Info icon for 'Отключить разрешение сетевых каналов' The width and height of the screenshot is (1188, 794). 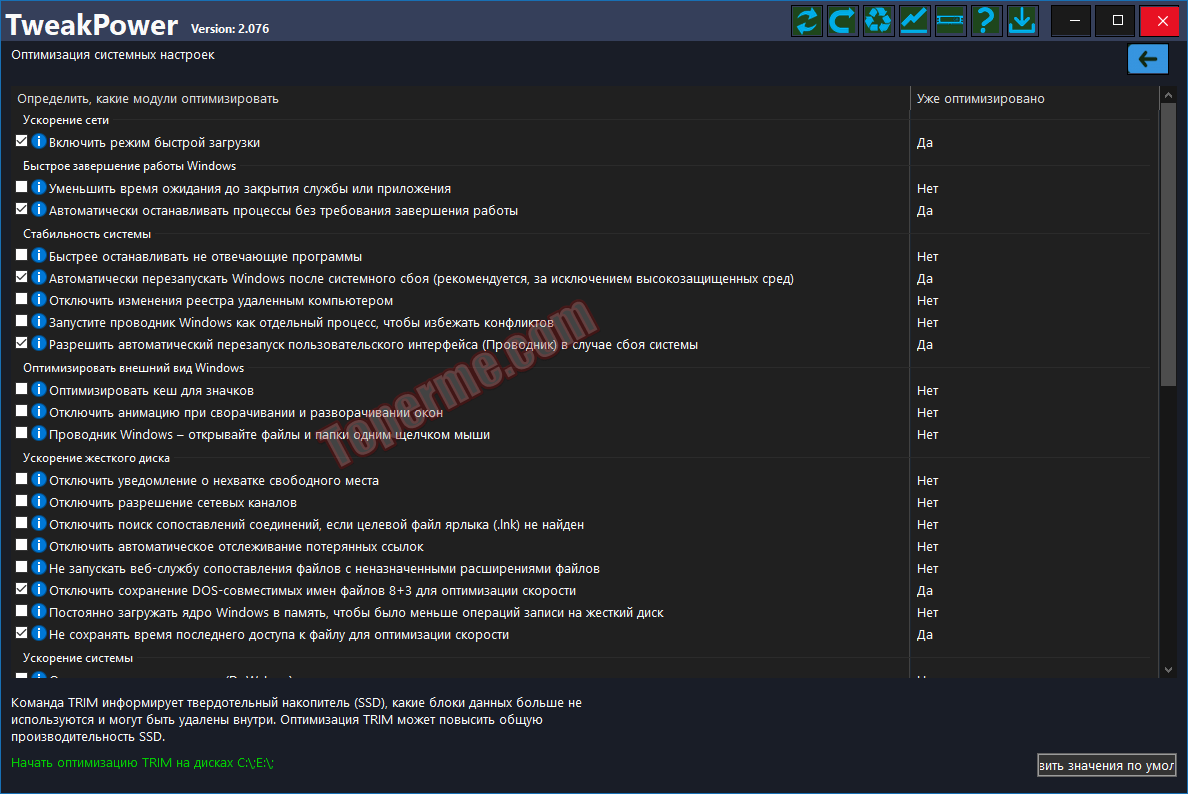(39, 502)
